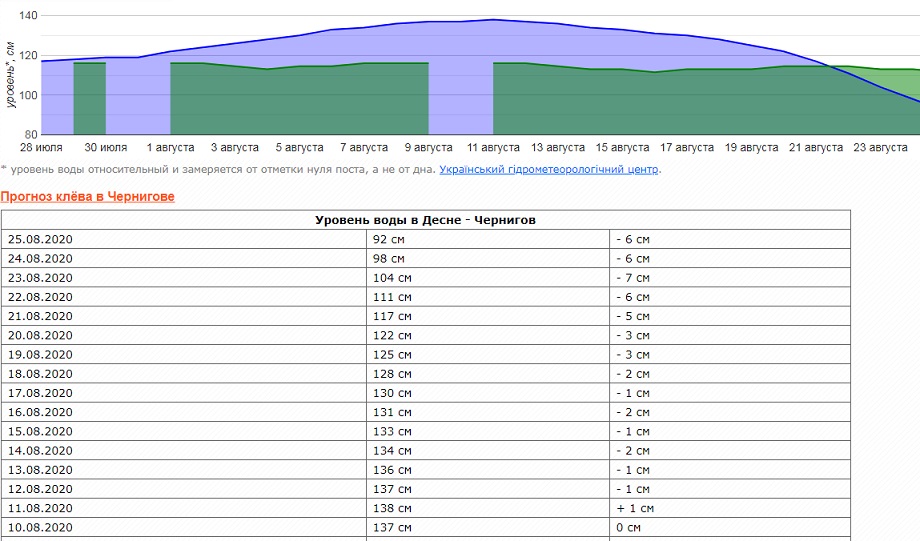
Task: Click the narrow green block before 30 июля
Action: [90, 98]
